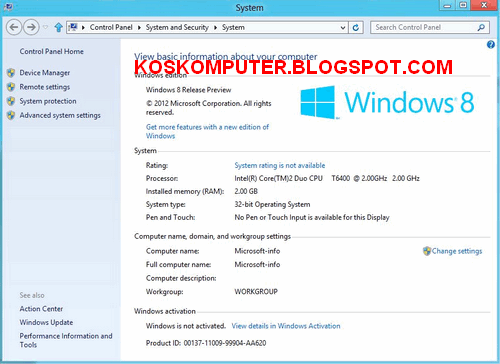Click the Windows 8 Release Preview text
This screenshot has width=500, height=364.
188,90
